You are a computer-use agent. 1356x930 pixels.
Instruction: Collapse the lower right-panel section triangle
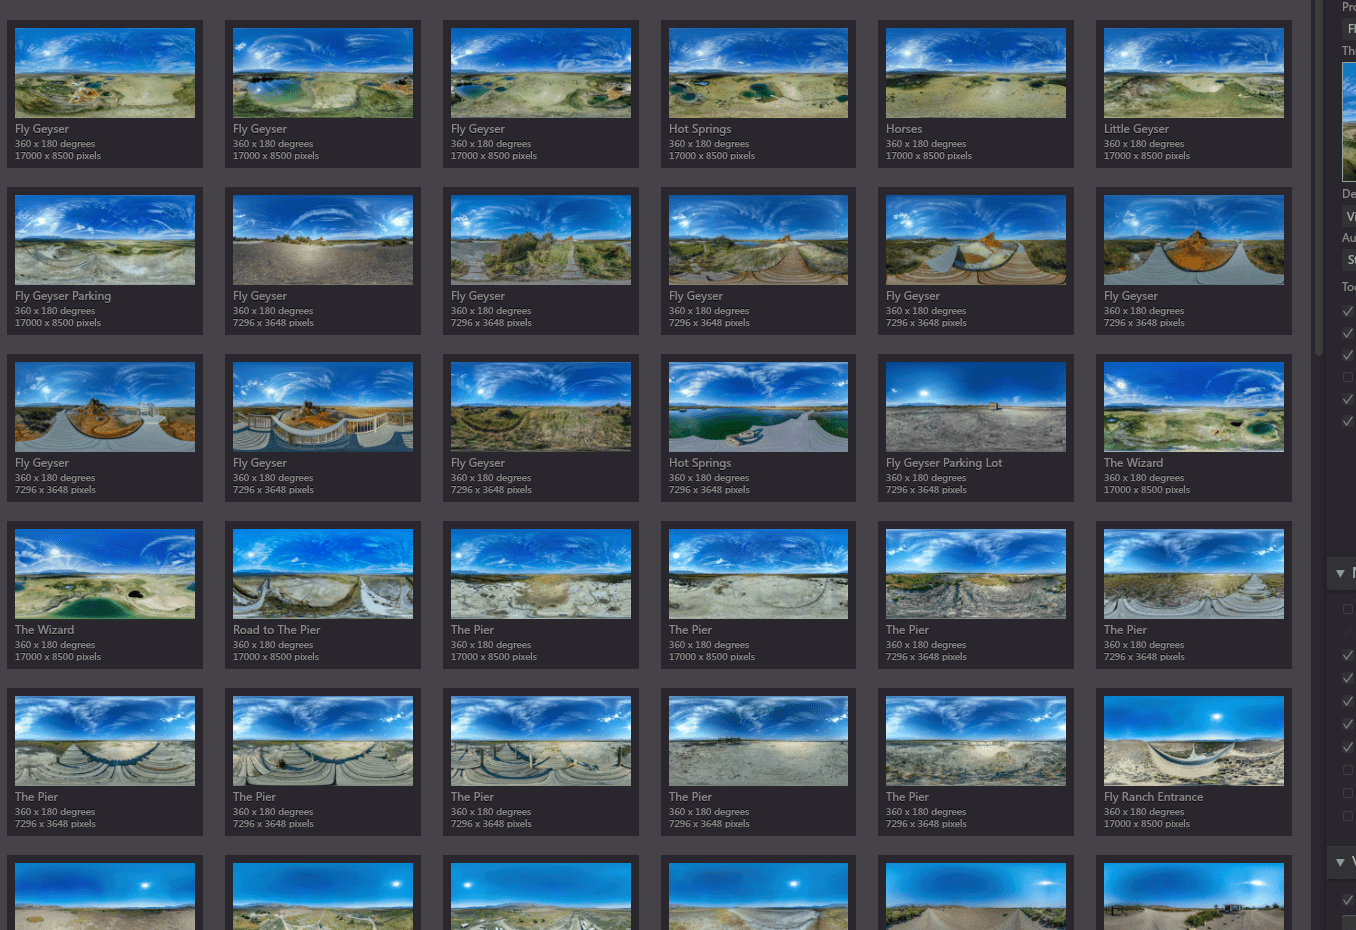[1340, 862]
